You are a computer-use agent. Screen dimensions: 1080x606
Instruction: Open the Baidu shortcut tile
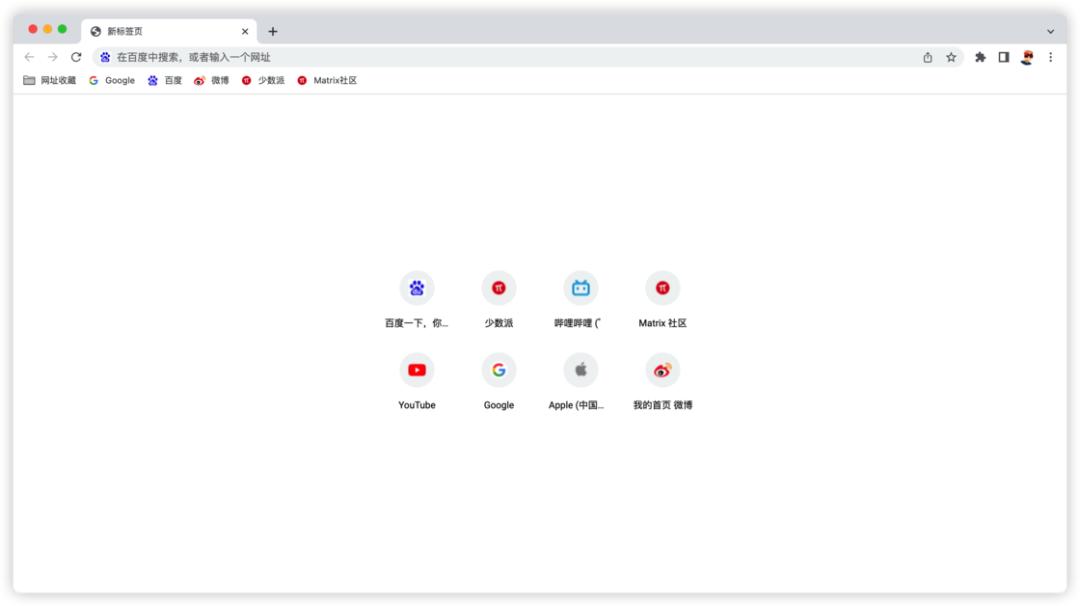coord(417,299)
